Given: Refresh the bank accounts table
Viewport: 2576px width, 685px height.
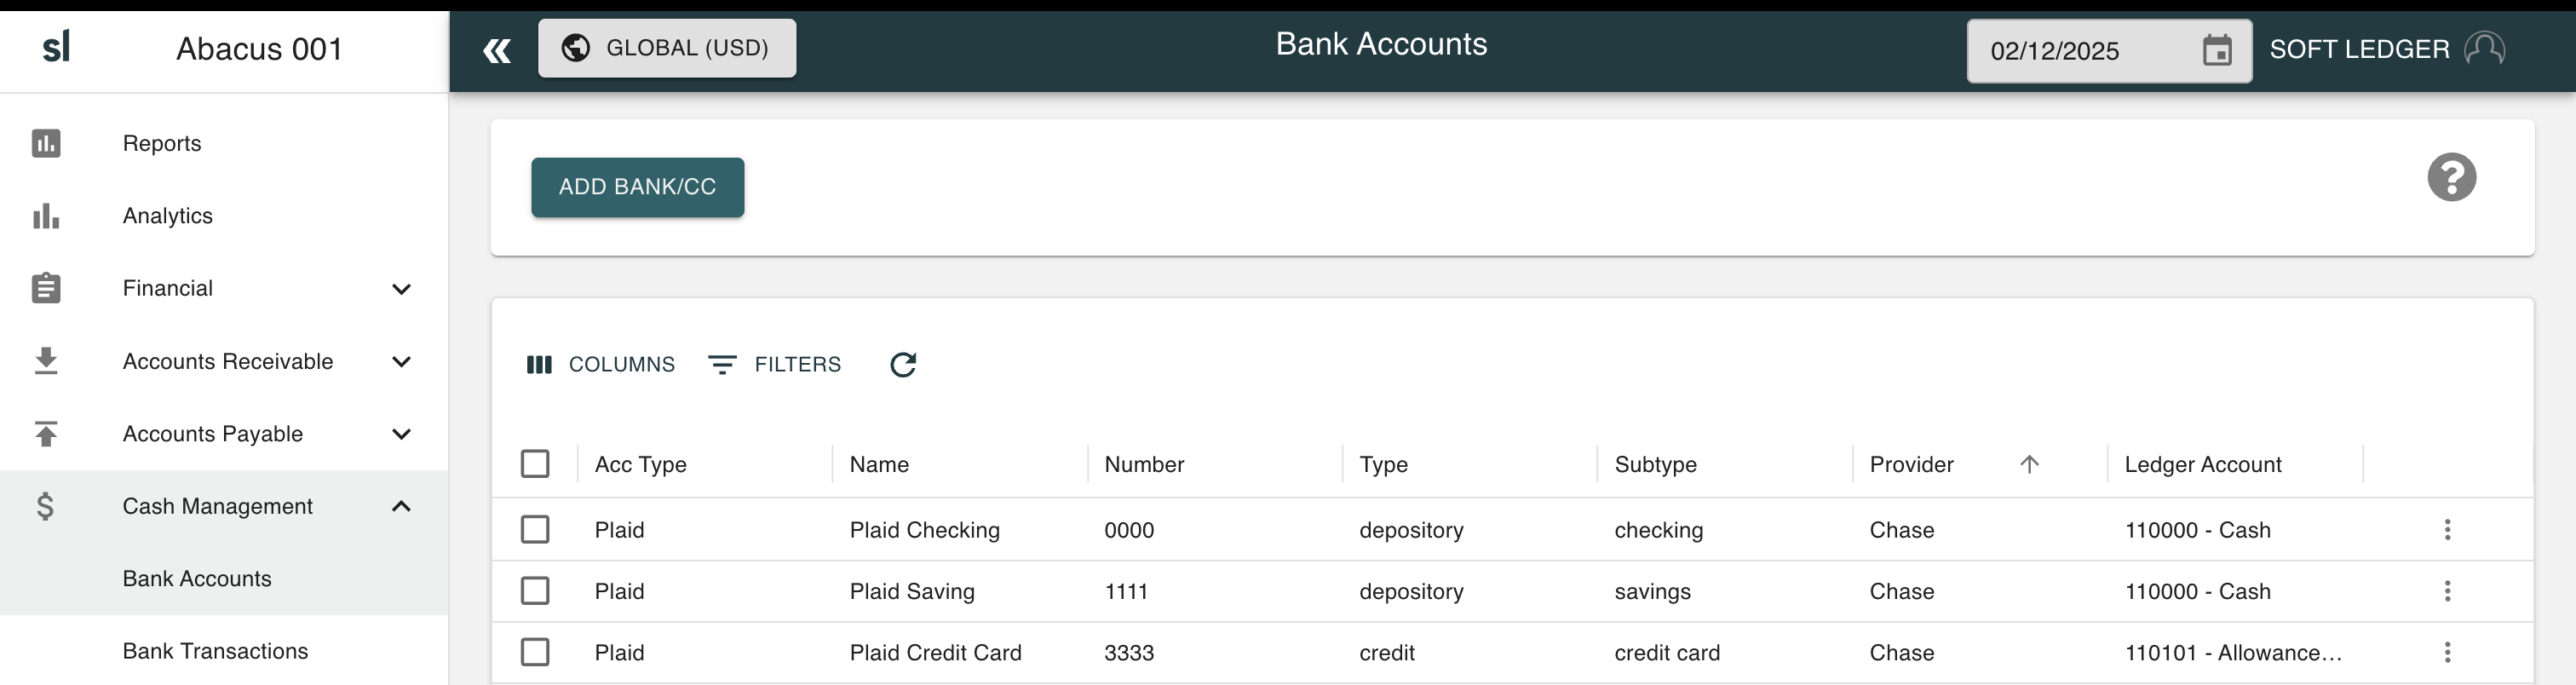Looking at the screenshot, I should point(903,365).
